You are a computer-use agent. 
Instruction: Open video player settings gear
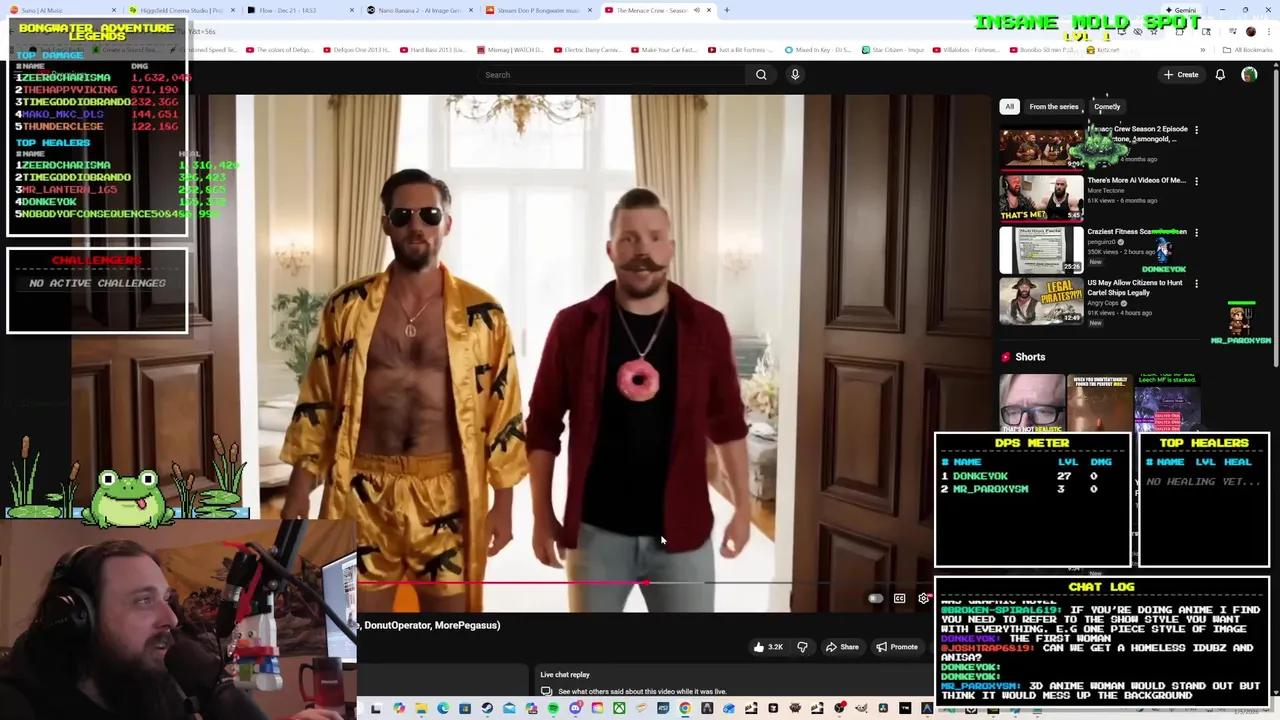point(923,598)
